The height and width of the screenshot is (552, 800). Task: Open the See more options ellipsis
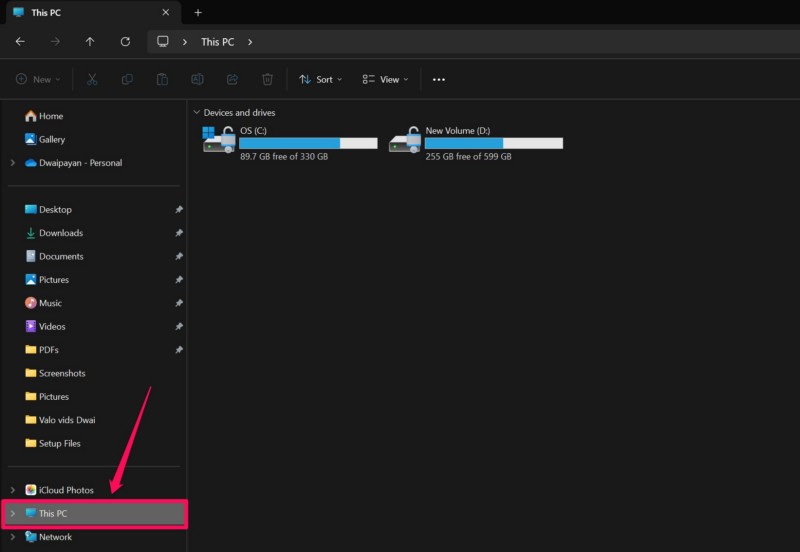coord(438,79)
